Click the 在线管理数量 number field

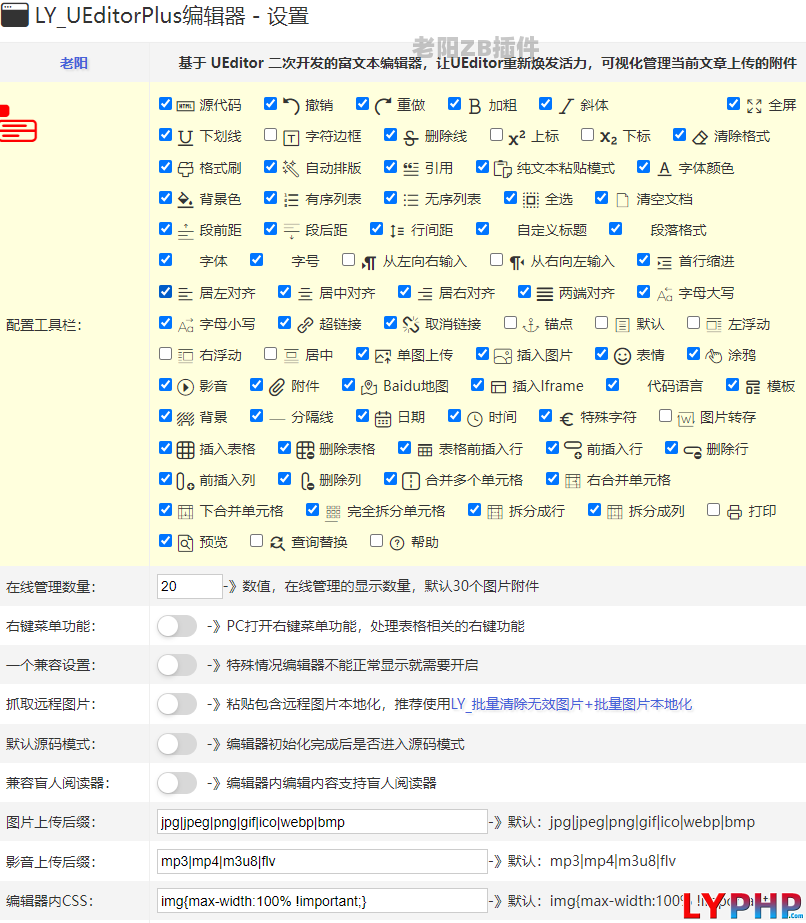tap(189, 586)
